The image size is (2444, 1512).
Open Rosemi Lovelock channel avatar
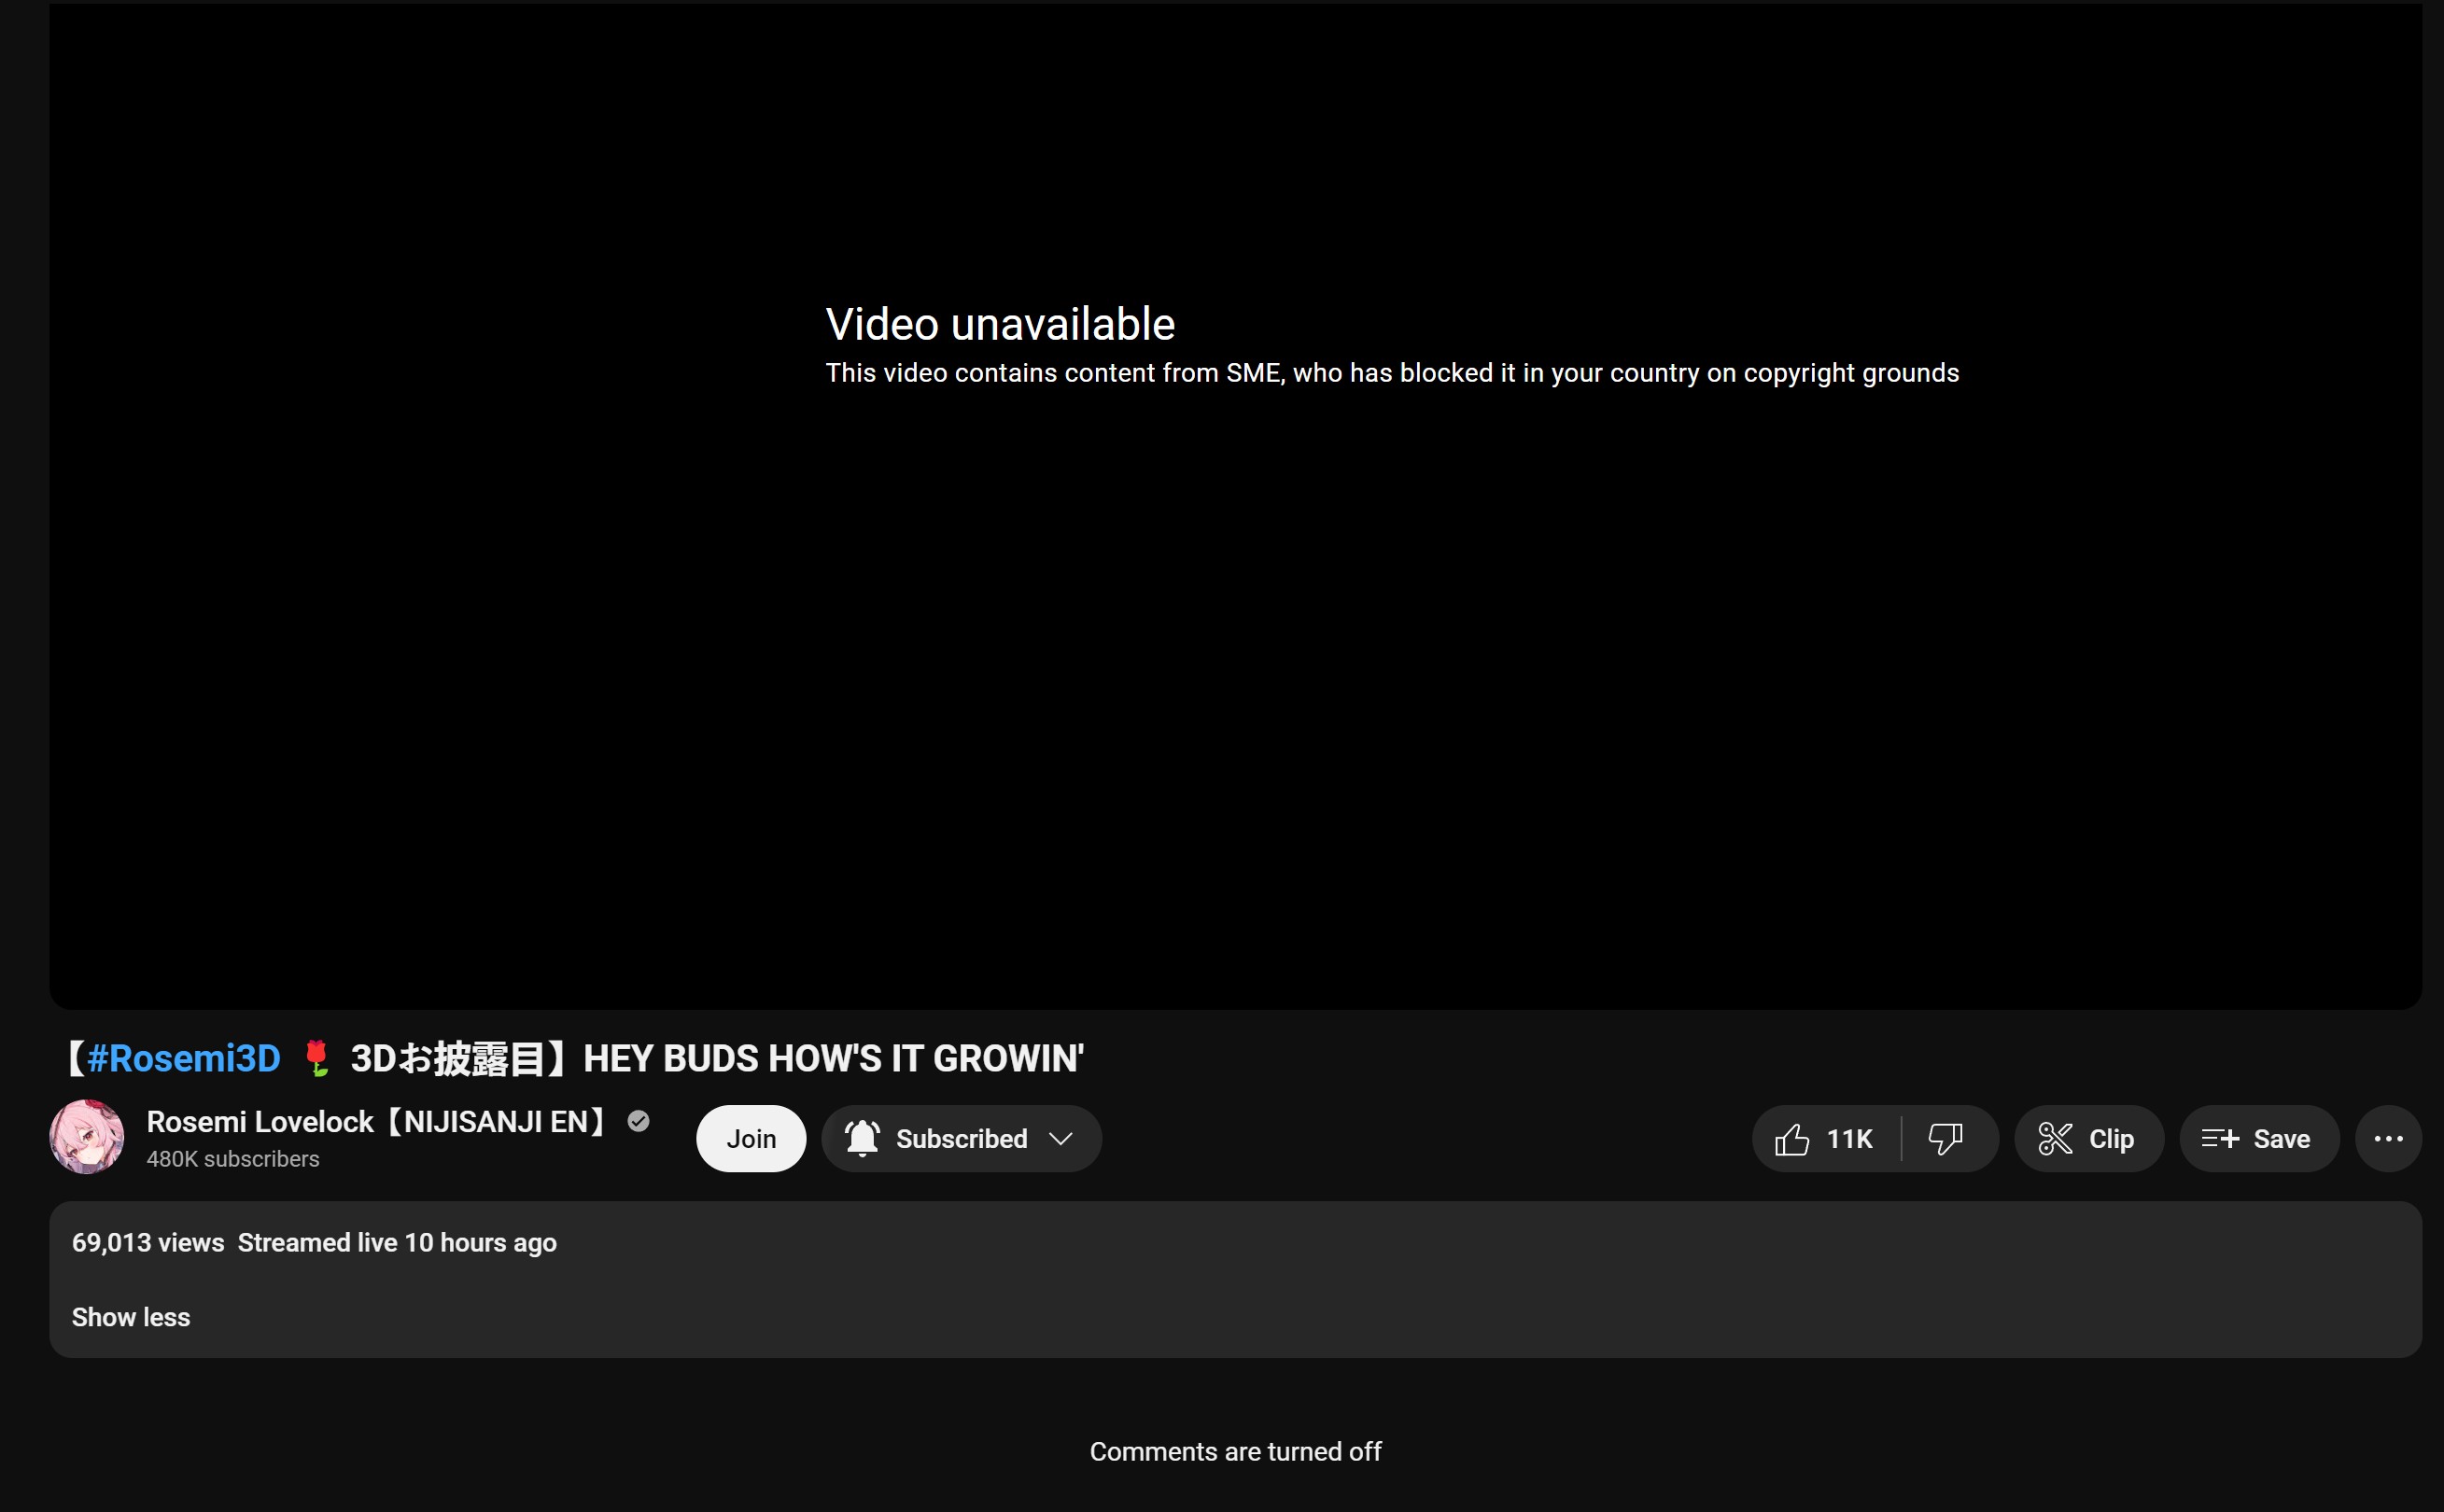87,1137
